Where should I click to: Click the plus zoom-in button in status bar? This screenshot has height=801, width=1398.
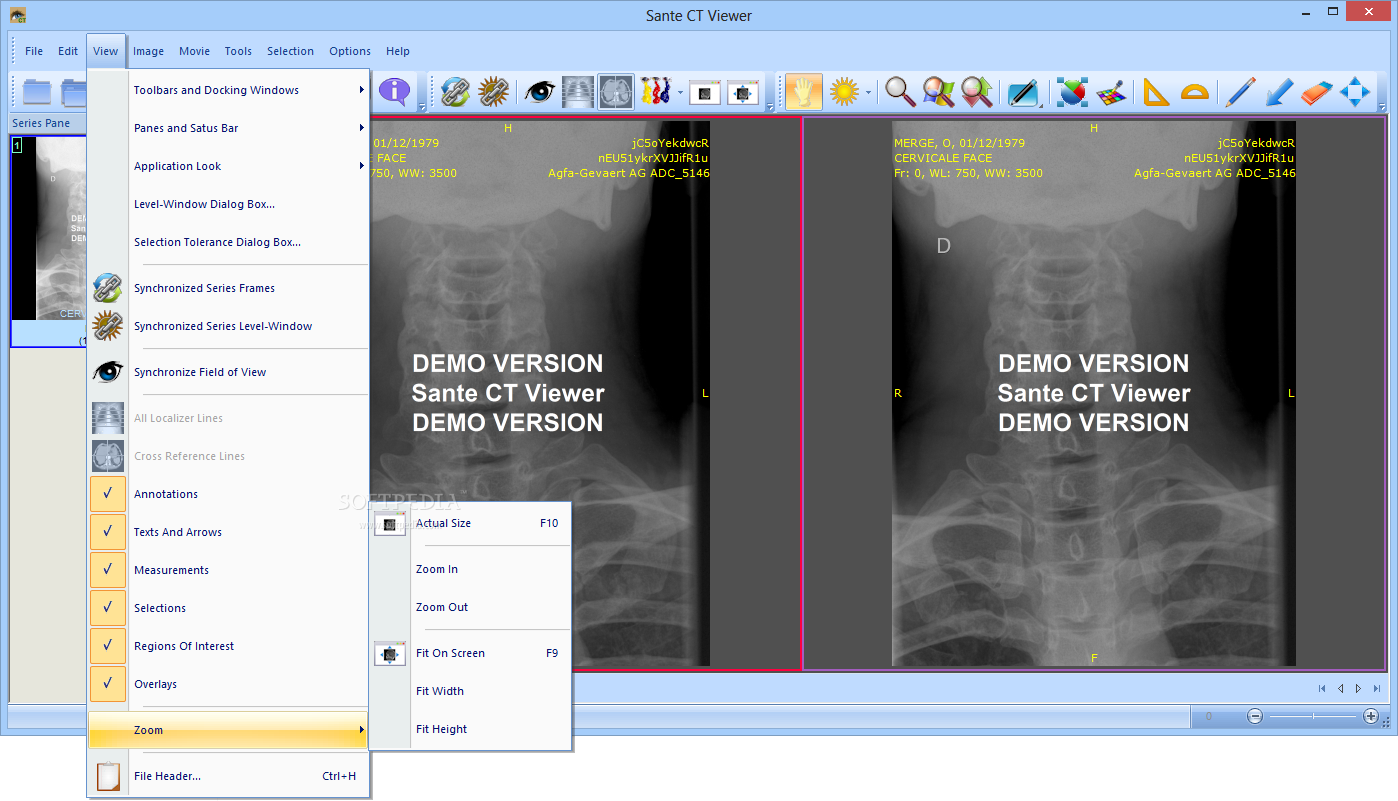point(1371,716)
